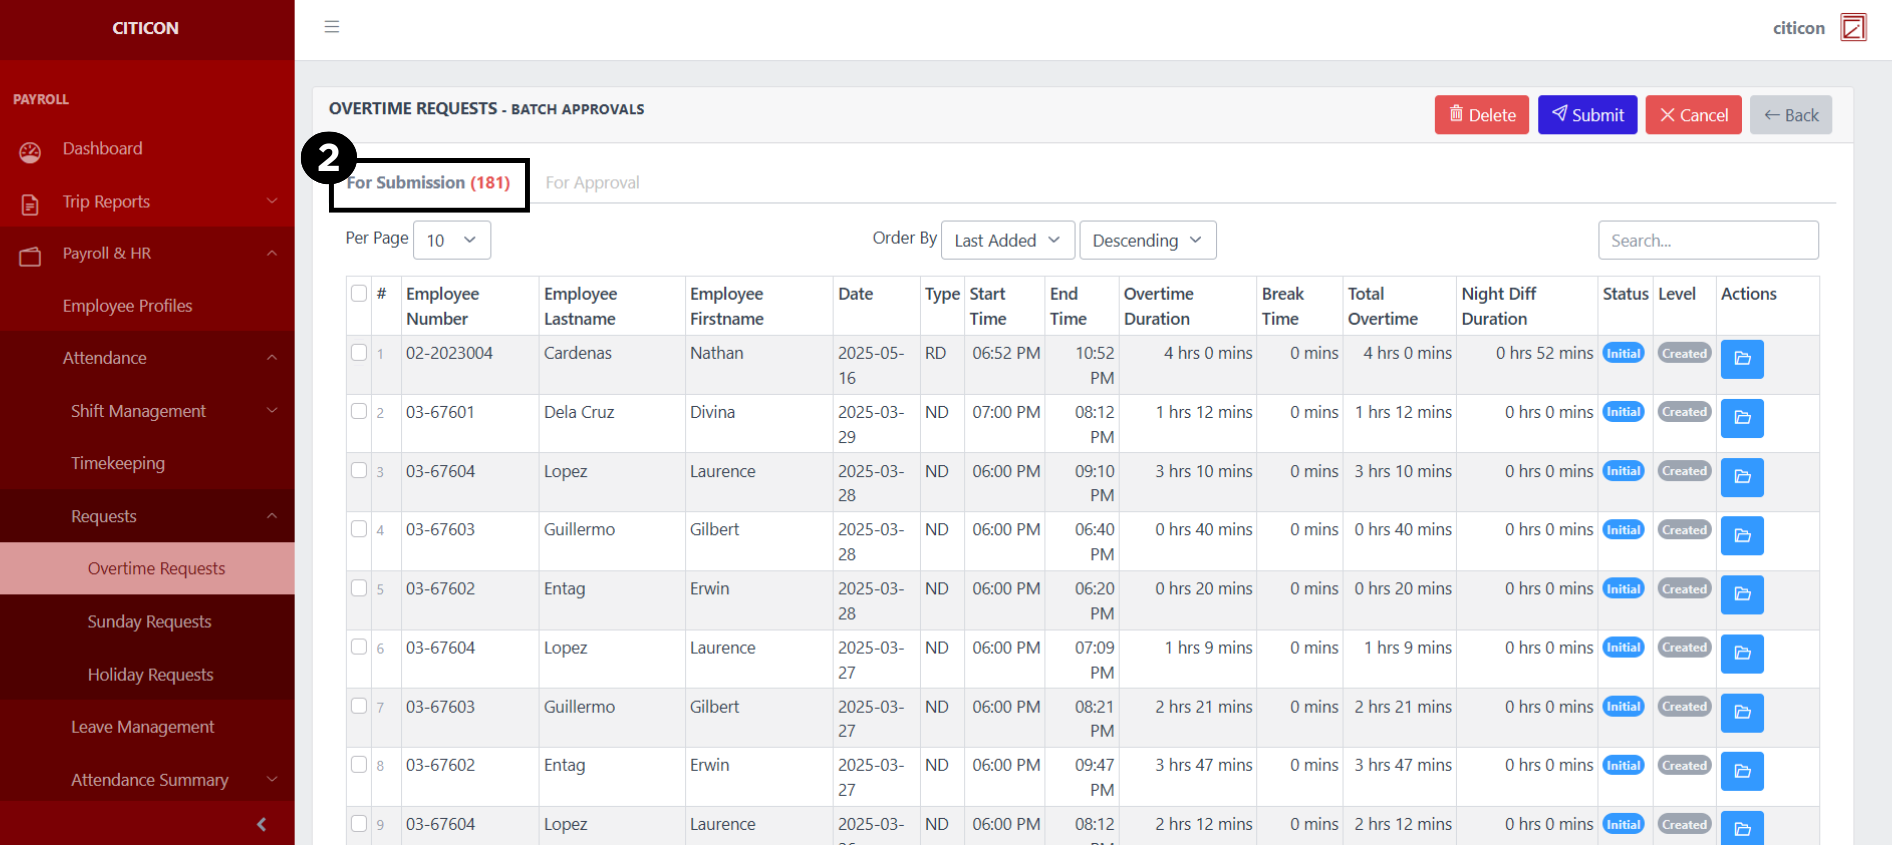
Task: Open folder action for row 5 Erwin Entag
Action: pyautogui.click(x=1741, y=594)
